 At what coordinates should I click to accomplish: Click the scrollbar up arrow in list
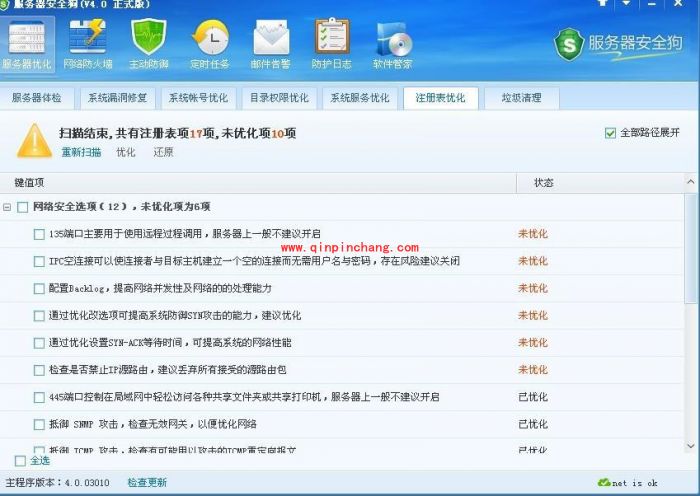click(x=691, y=183)
